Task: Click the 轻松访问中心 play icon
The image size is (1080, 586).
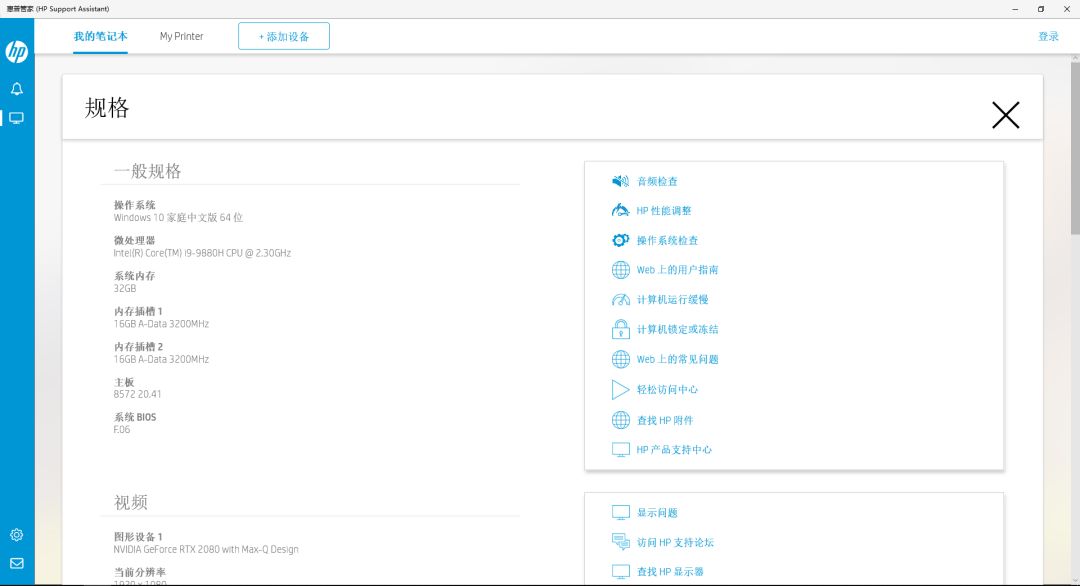Action: (x=621, y=390)
